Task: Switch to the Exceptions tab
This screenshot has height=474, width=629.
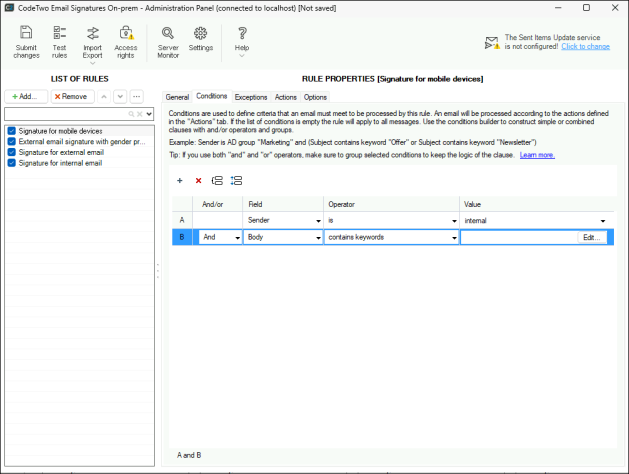Action: [251, 97]
